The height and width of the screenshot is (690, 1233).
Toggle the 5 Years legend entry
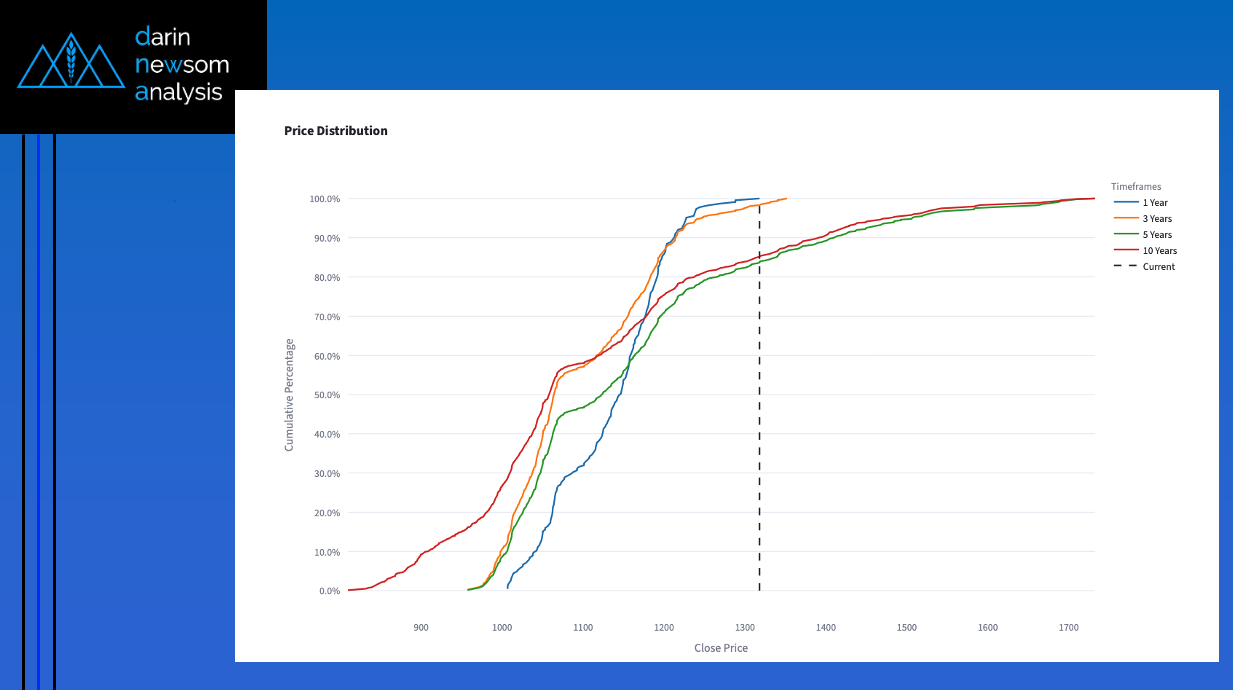click(x=1147, y=235)
